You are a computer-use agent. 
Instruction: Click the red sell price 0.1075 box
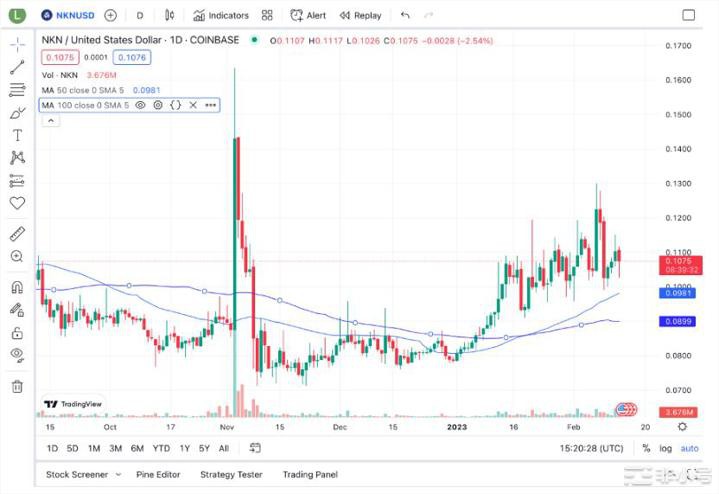[x=57, y=58]
